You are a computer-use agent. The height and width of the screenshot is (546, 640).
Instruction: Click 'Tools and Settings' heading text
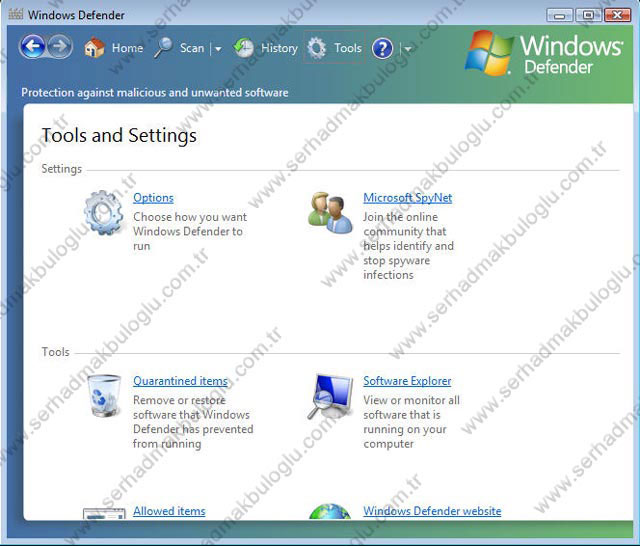[x=119, y=135]
